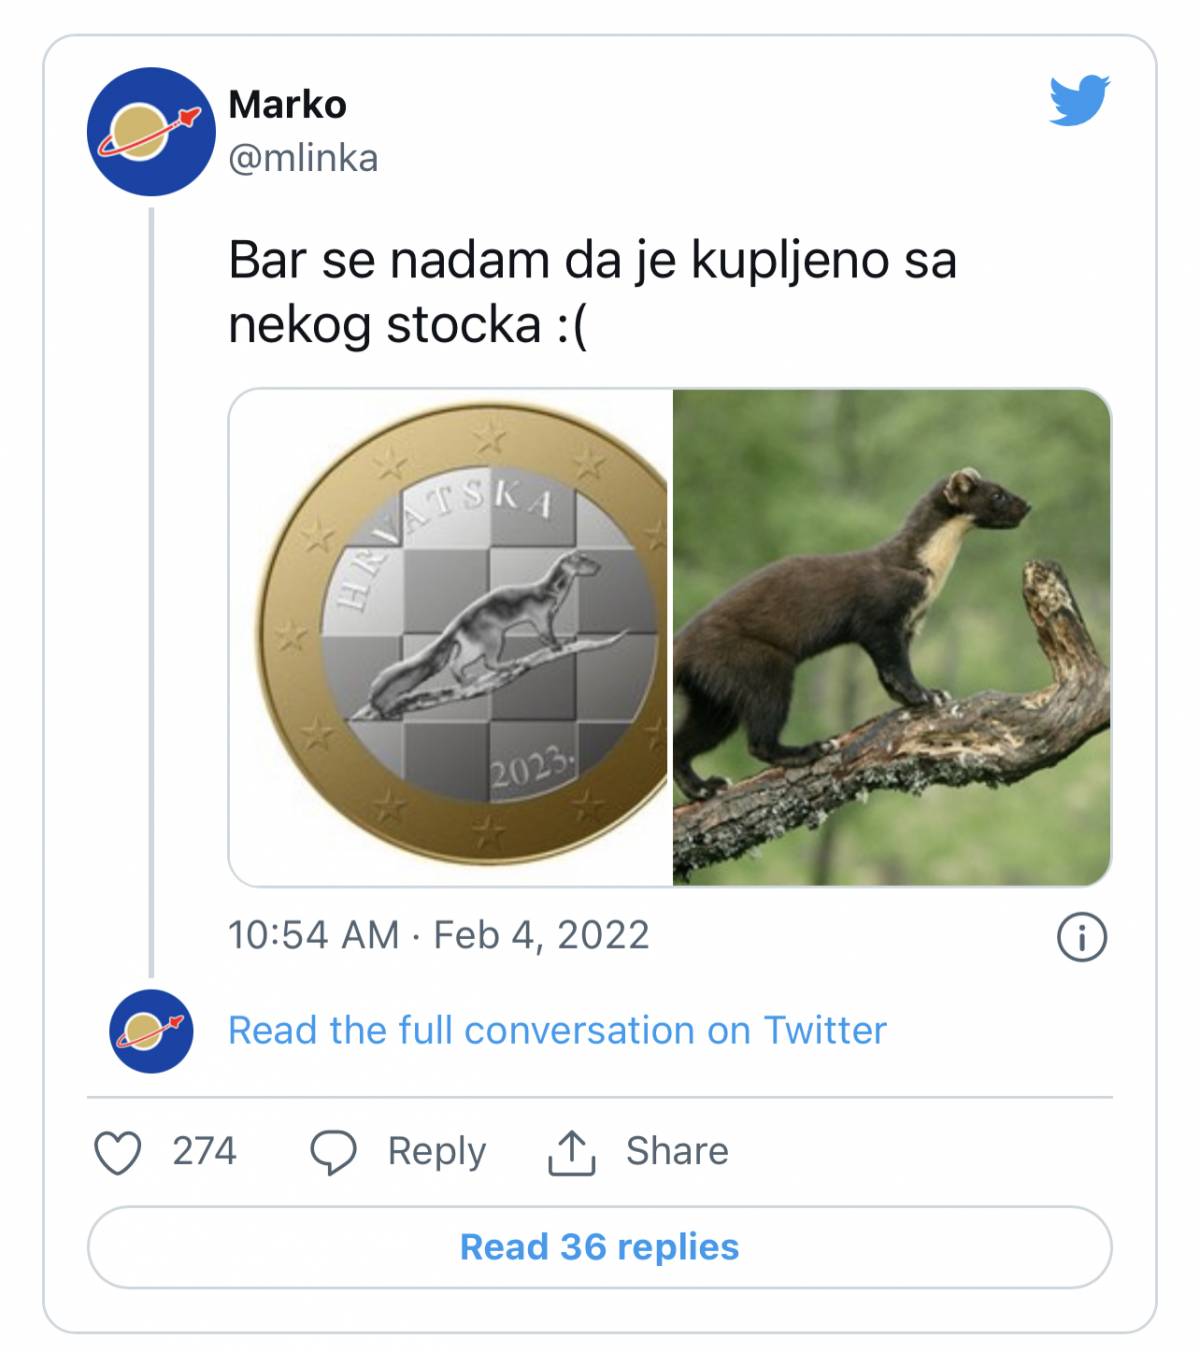Click the 10:54 AM Feb 4, 2022 timestamp
This screenshot has width=1200, height=1352.
tap(438, 935)
